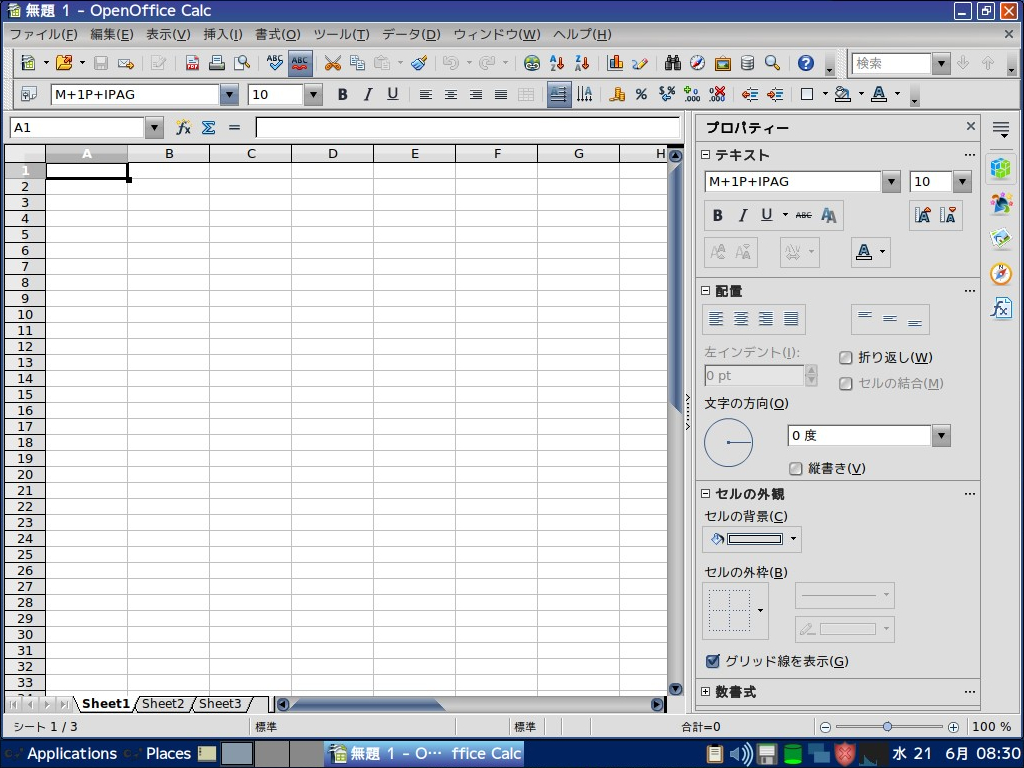Switch to the Sheet3 tab
Viewport: 1024px width, 768px height.
tap(220, 704)
